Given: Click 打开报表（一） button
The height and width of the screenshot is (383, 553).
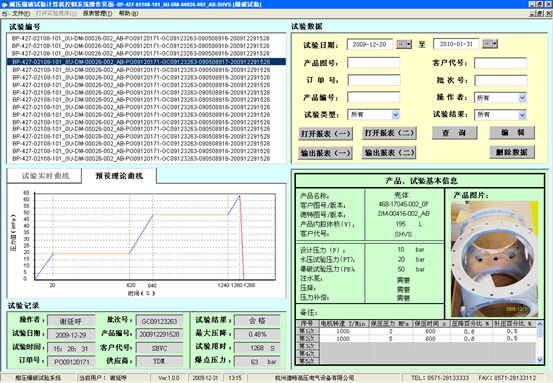Looking at the screenshot, I should [x=325, y=134].
